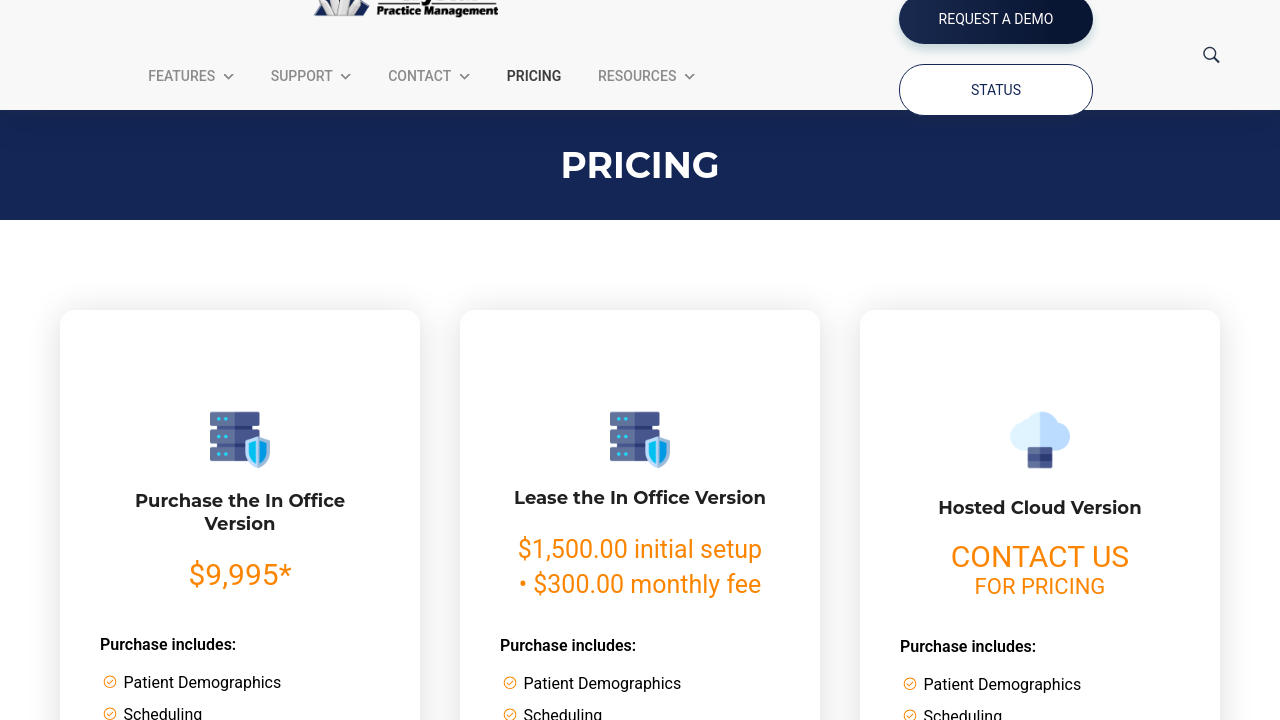
Task: Expand the Resources menu chevron
Action: coord(689,77)
